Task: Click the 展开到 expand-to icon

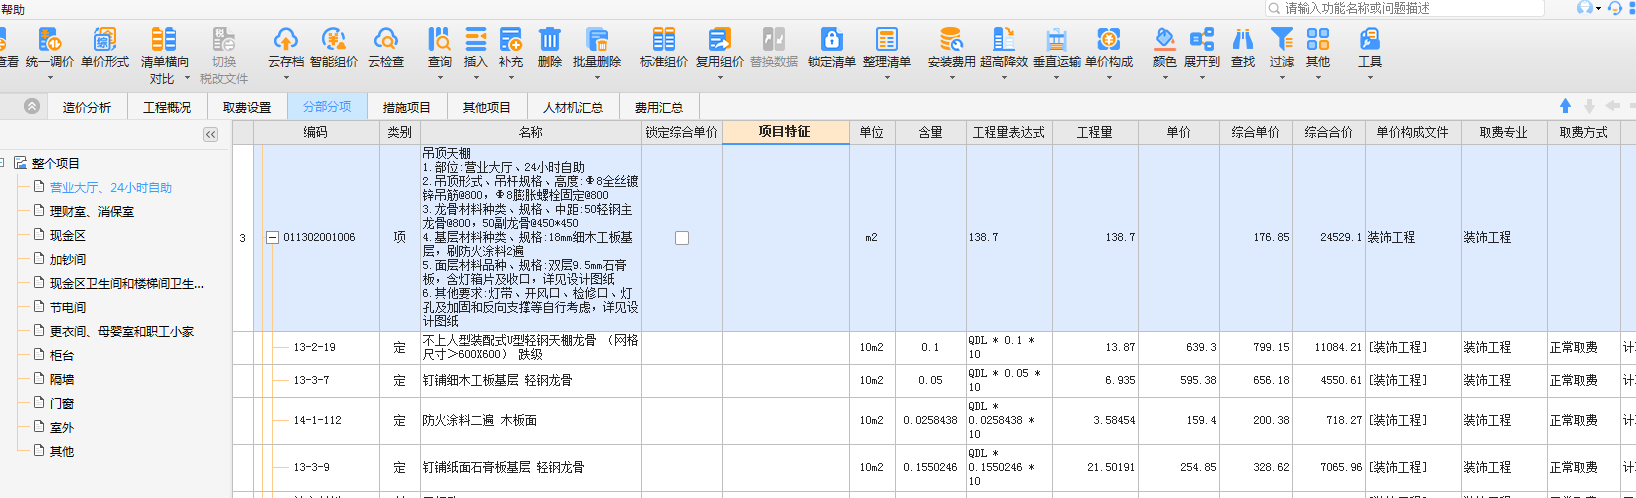Action: 1202,39
